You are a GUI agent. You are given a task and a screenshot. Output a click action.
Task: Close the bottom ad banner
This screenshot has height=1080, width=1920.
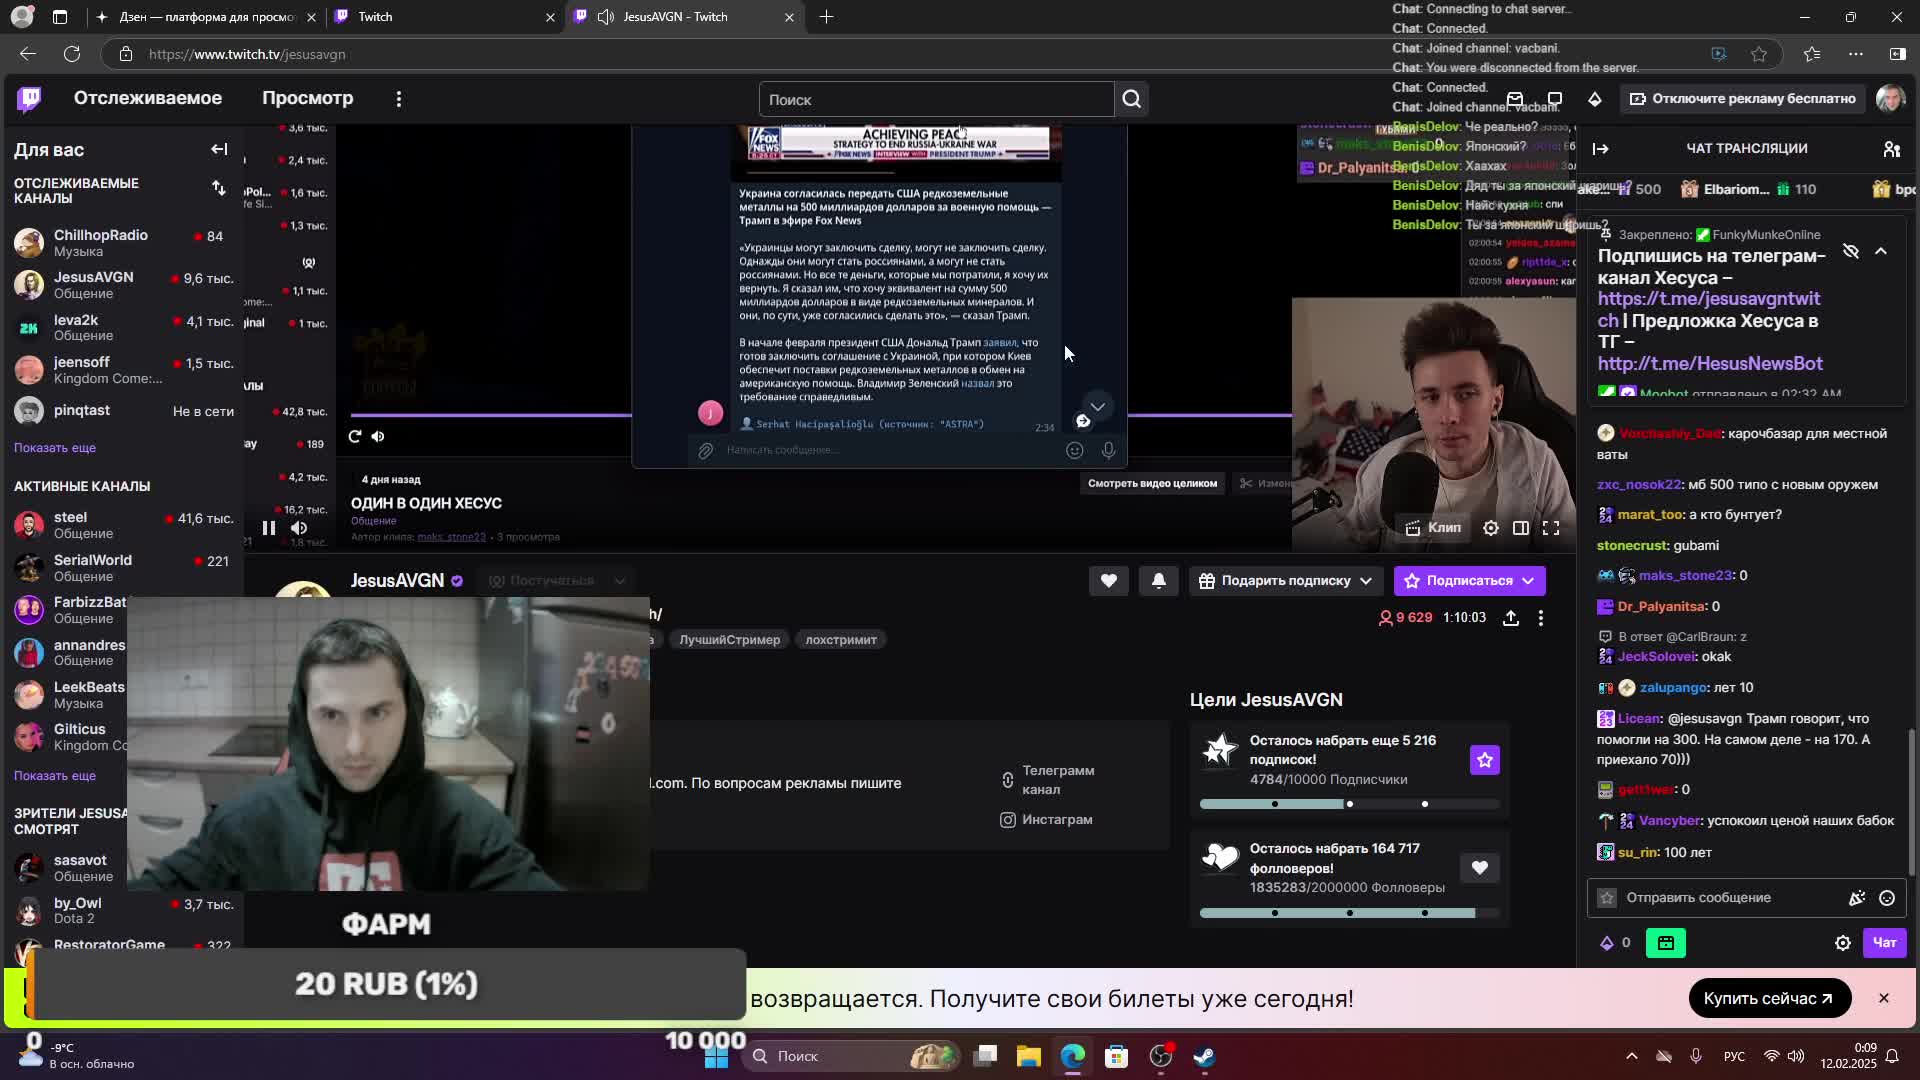click(x=1884, y=998)
